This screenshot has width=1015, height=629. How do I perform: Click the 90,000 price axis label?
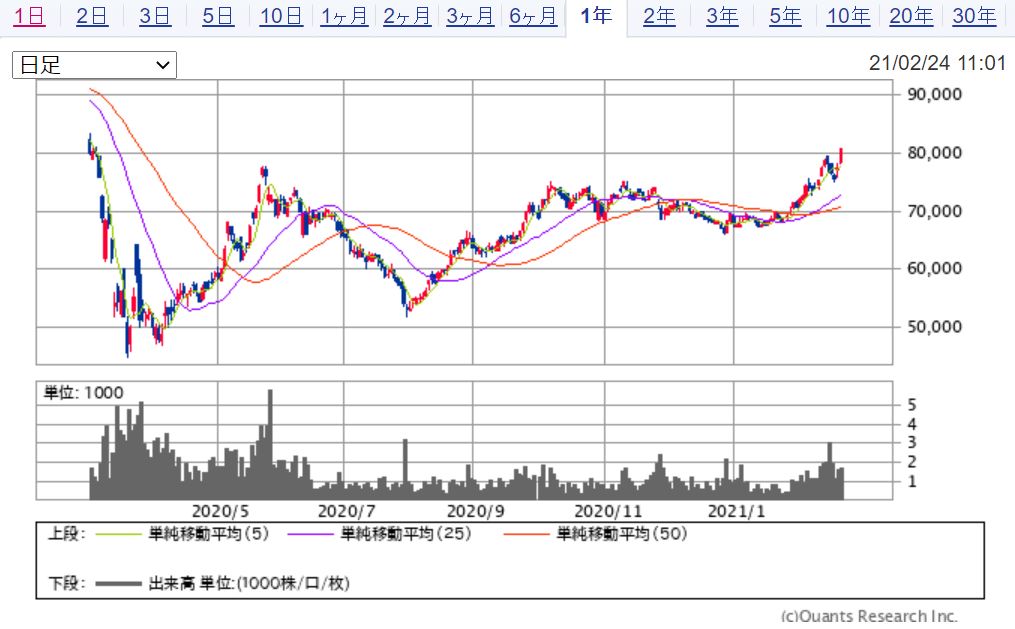coord(934,94)
